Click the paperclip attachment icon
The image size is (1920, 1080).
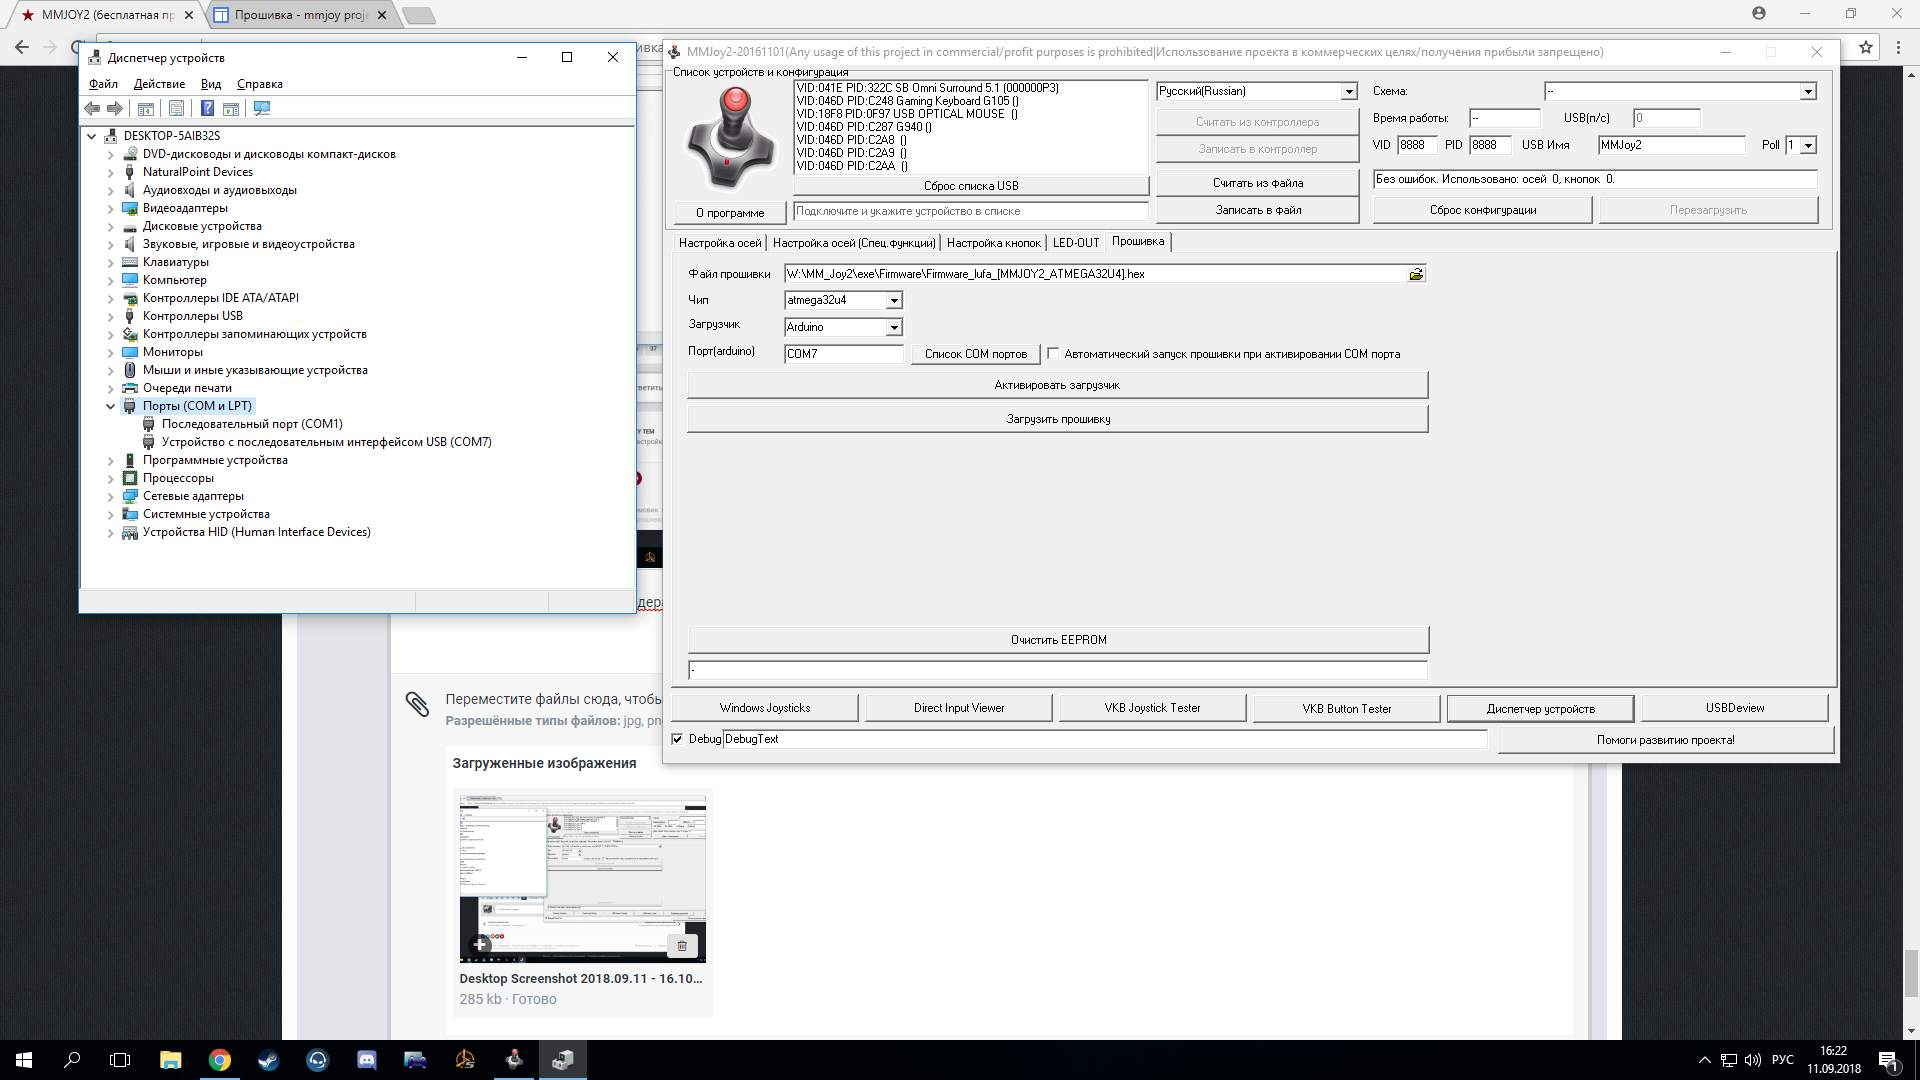pyautogui.click(x=417, y=704)
